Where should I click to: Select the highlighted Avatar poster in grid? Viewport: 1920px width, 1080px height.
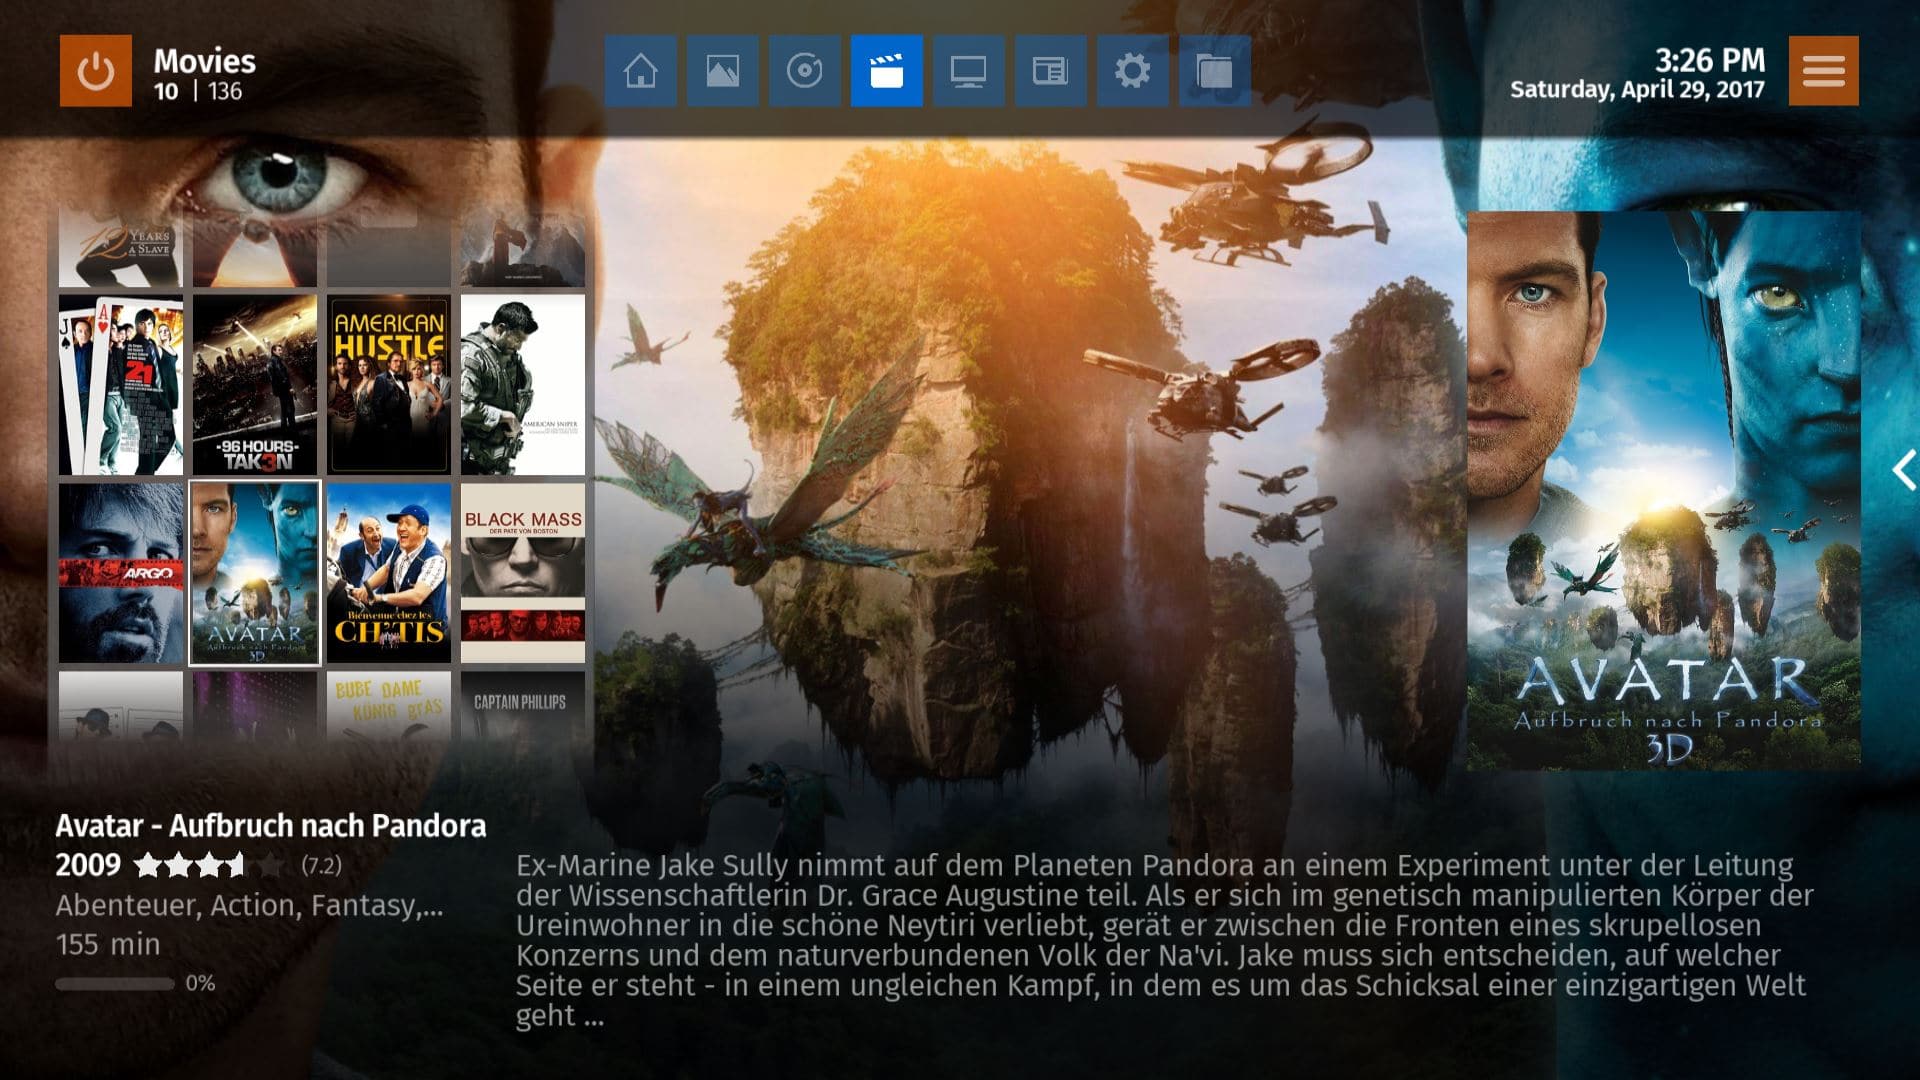255,573
